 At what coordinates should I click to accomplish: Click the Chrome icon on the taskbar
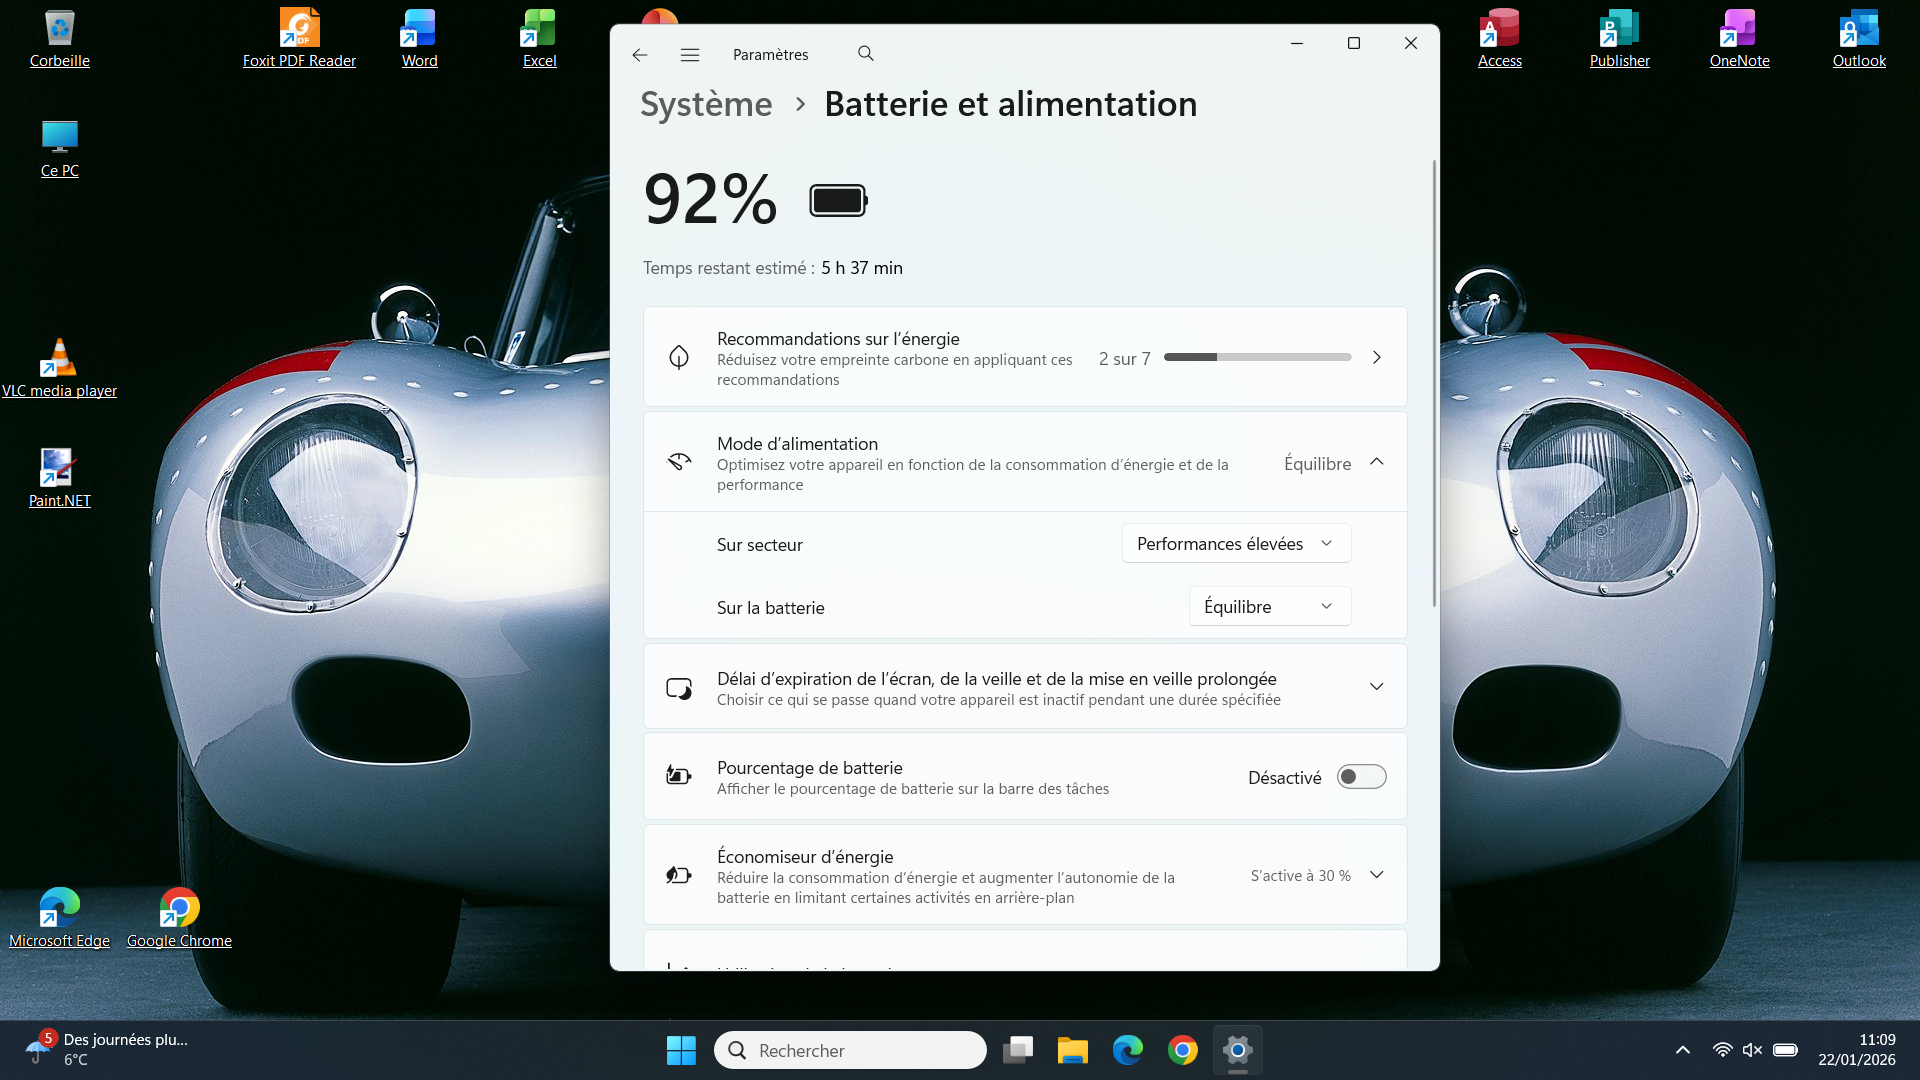[x=1183, y=1050]
